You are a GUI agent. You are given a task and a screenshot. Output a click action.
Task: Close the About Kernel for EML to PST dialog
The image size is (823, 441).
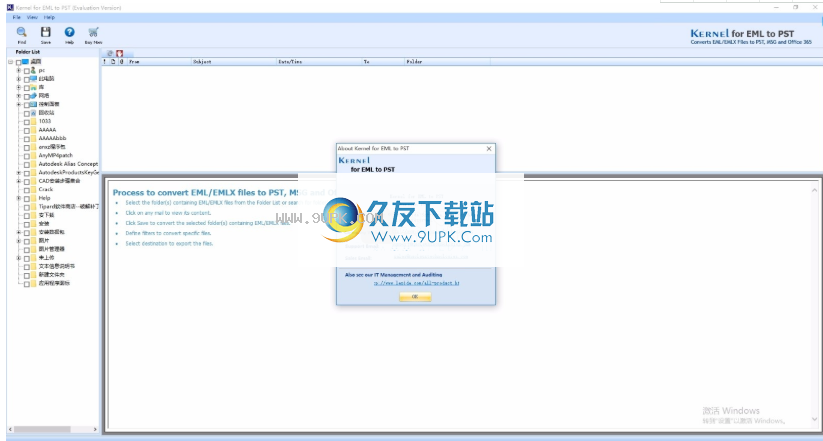[x=489, y=149]
